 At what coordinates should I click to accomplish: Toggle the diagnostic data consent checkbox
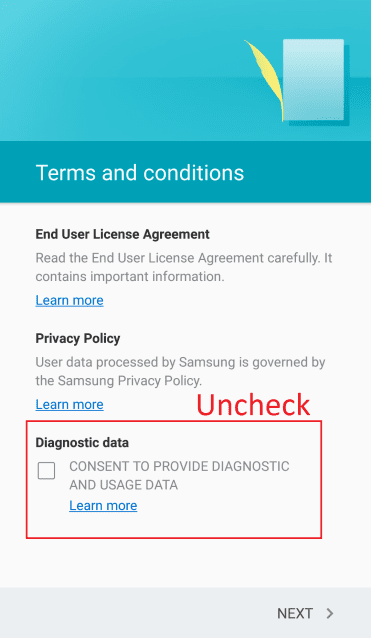coord(46,471)
